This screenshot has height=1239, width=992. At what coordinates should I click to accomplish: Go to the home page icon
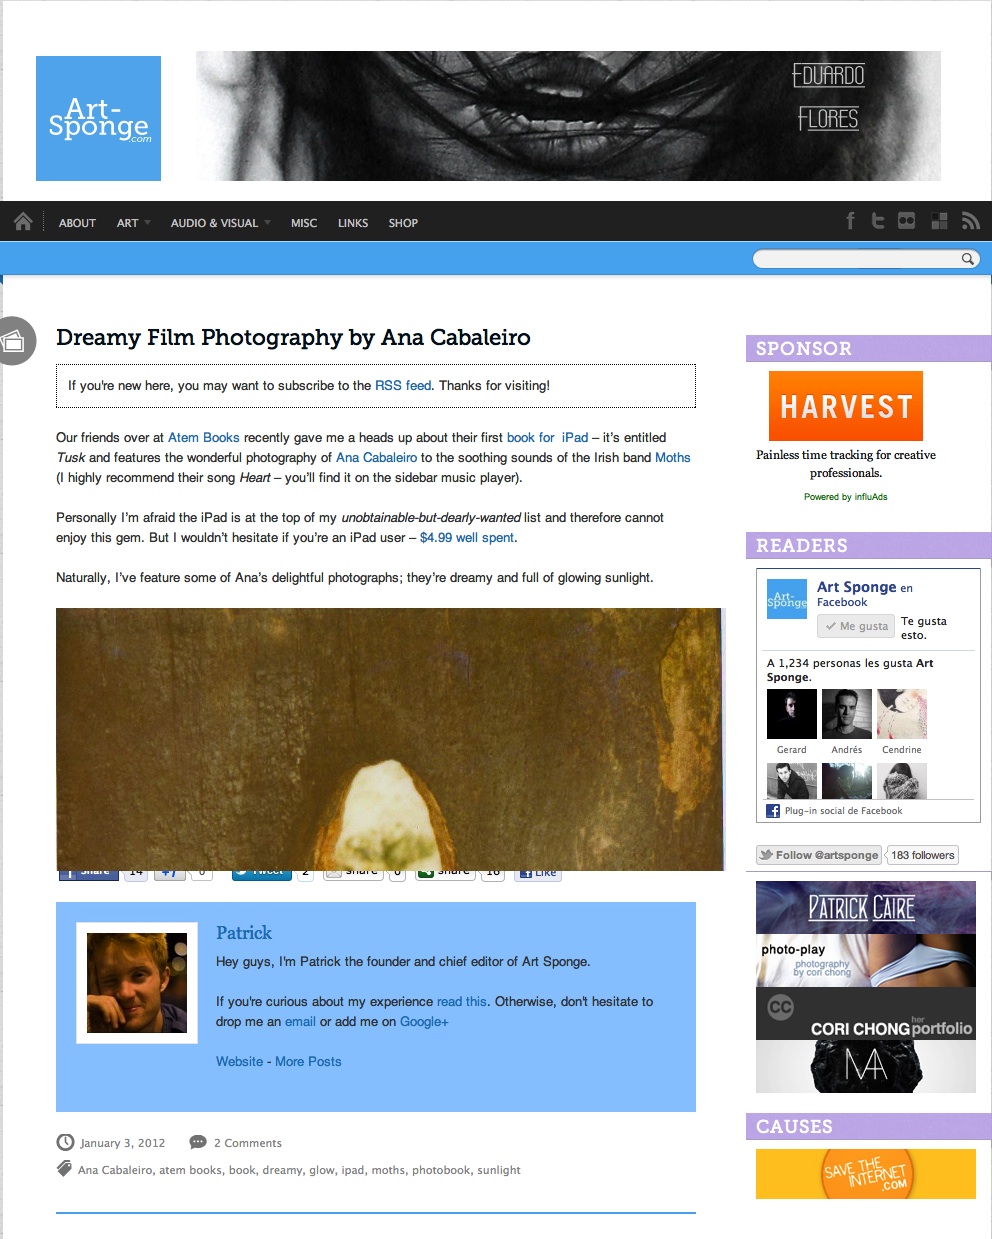tap(23, 221)
